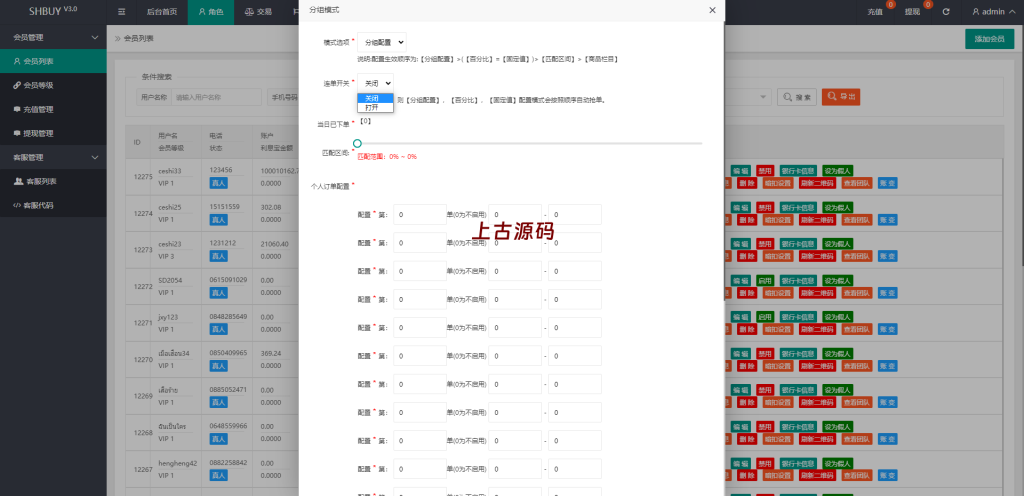Viewport: 1024px width, 496px height.
Task: Click 真人 badge for user SD2054
Action: tap(218, 293)
